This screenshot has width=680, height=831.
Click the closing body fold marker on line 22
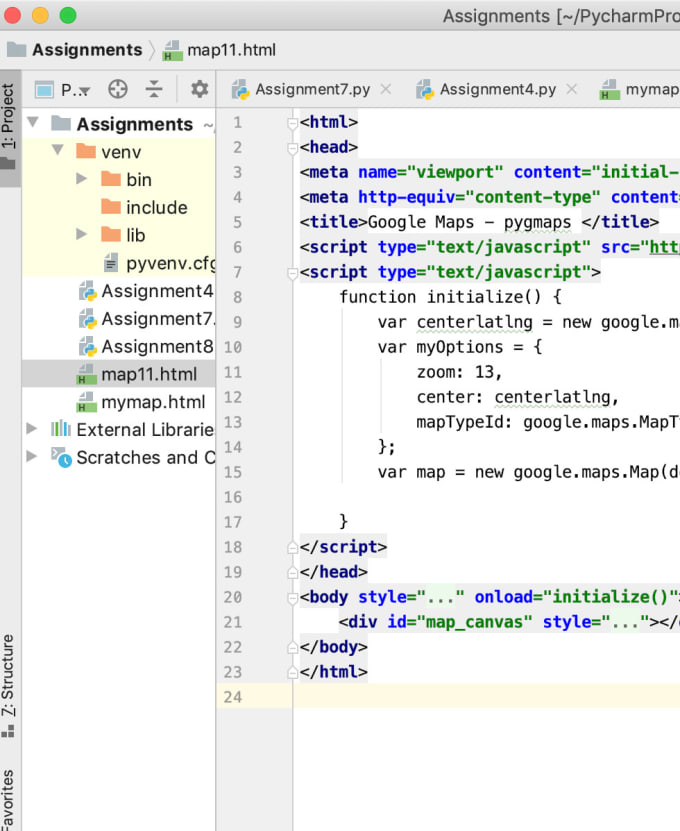tap(292, 648)
